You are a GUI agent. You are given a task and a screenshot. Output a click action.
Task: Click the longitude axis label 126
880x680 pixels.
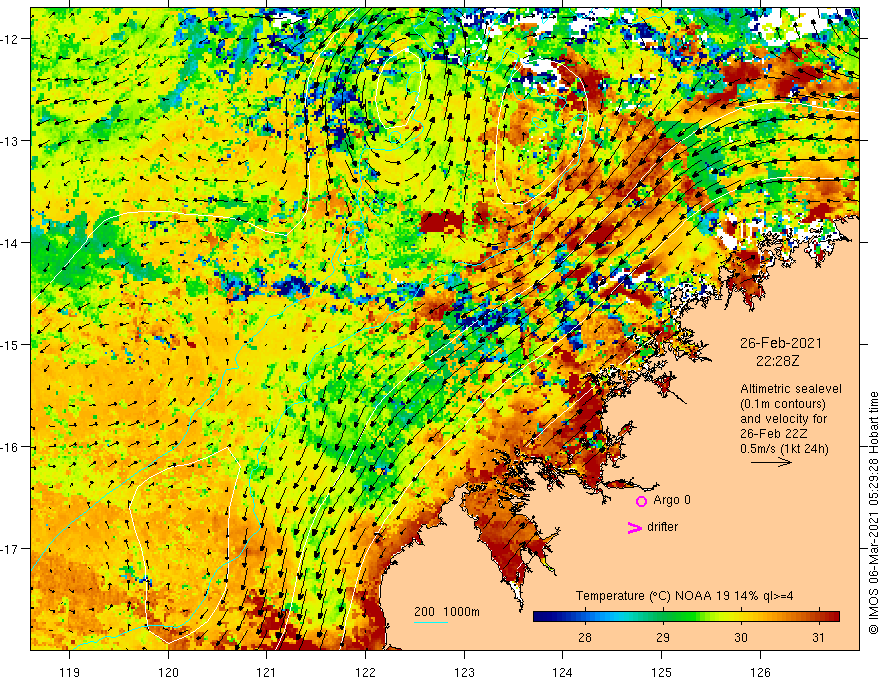tap(760, 672)
